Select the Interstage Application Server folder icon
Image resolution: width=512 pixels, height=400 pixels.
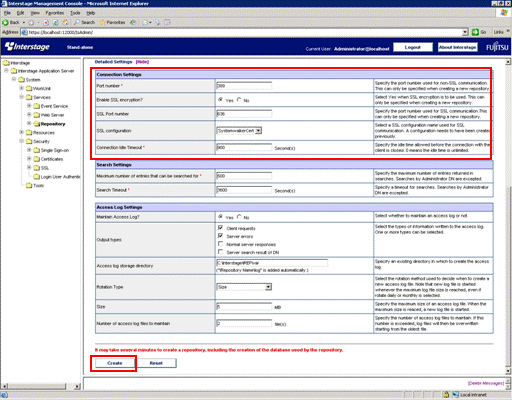pyautogui.click(x=14, y=71)
